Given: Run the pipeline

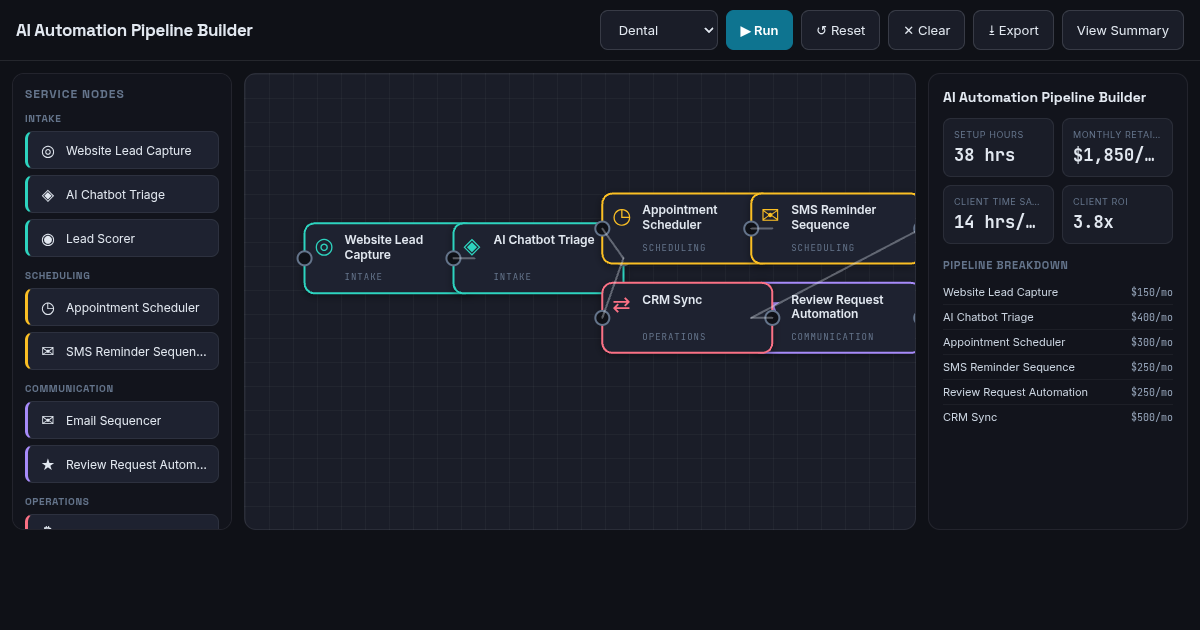Looking at the screenshot, I should pos(759,30).
